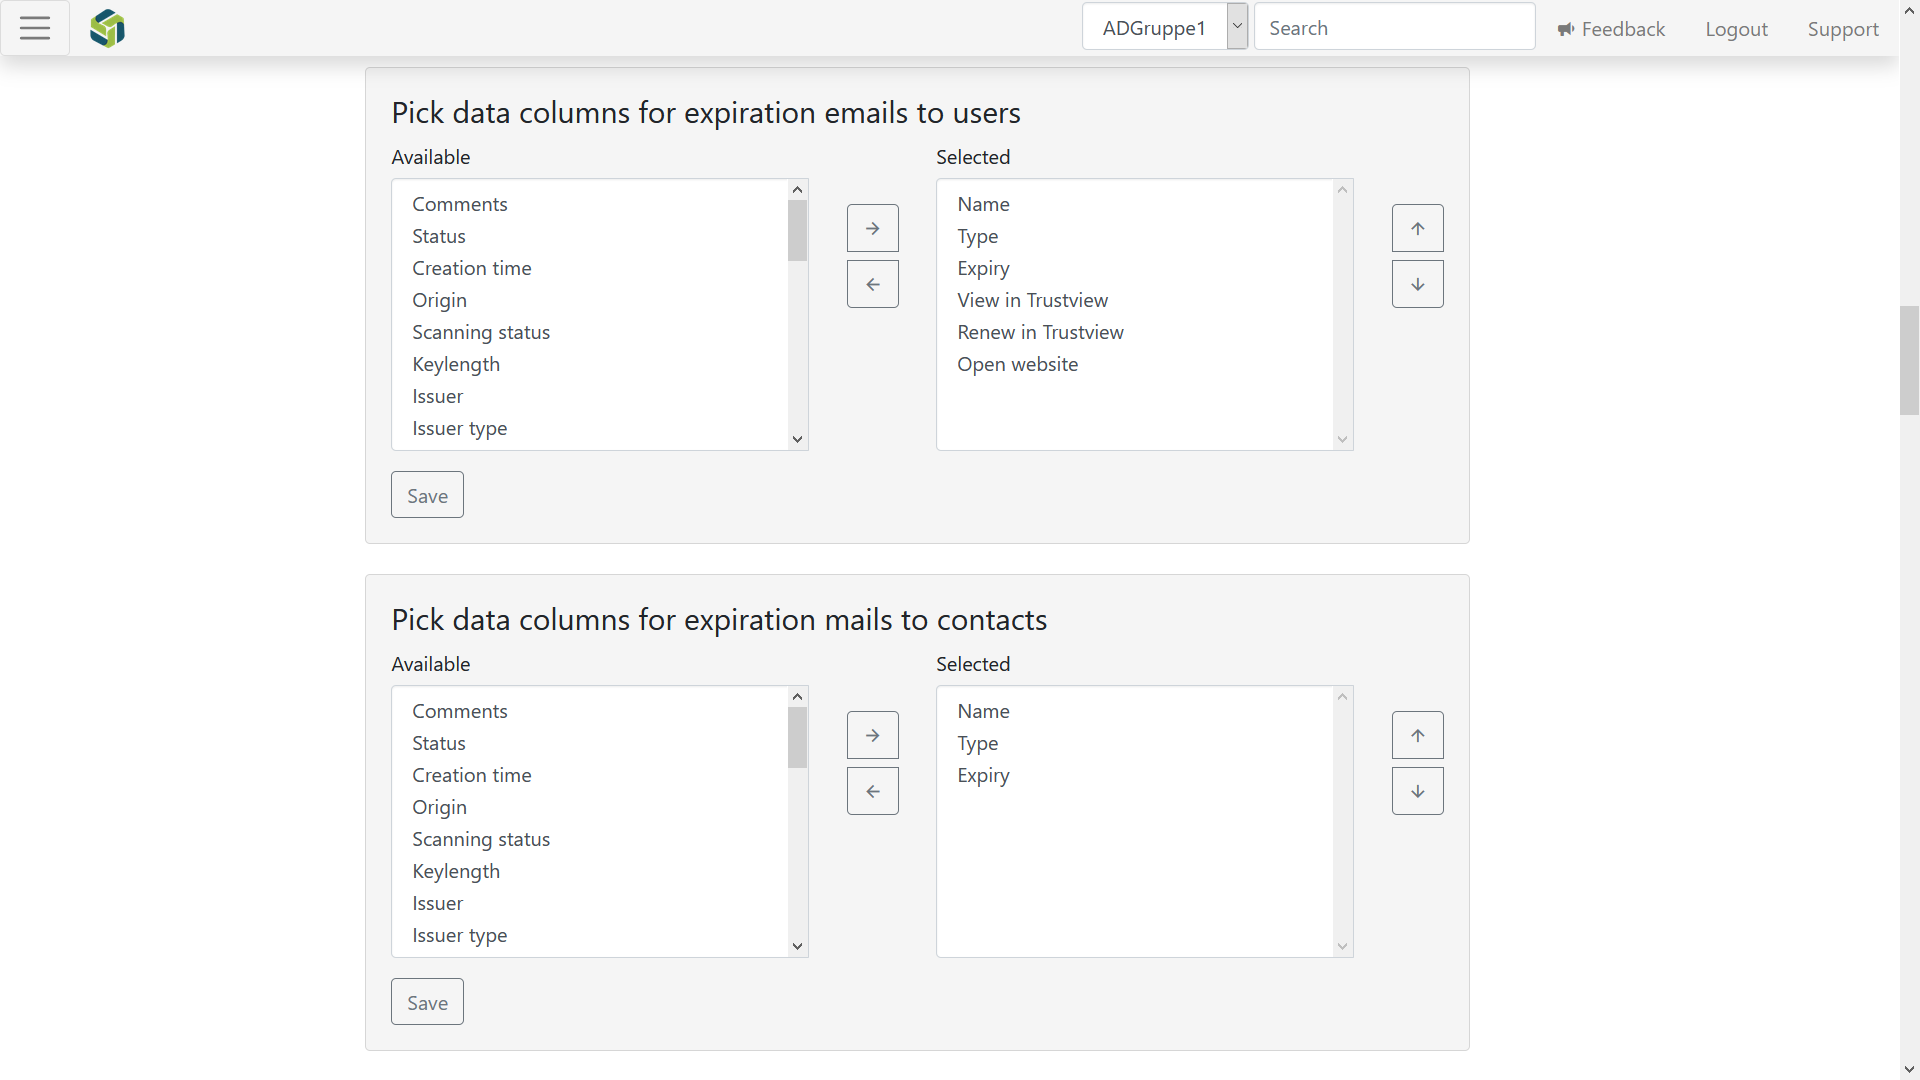
Task: Move selected column up in contacts mails section
Action: 1417,735
